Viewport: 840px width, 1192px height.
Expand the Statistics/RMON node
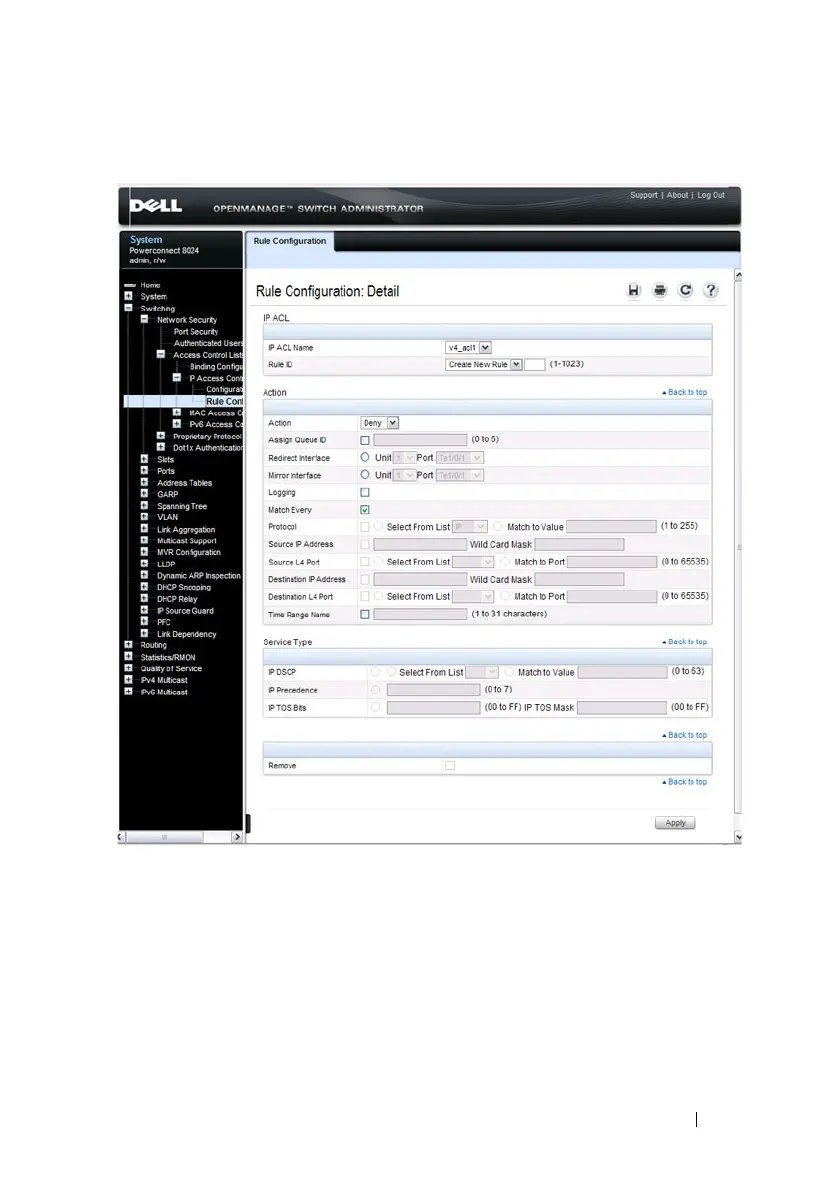tap(128, 657)
